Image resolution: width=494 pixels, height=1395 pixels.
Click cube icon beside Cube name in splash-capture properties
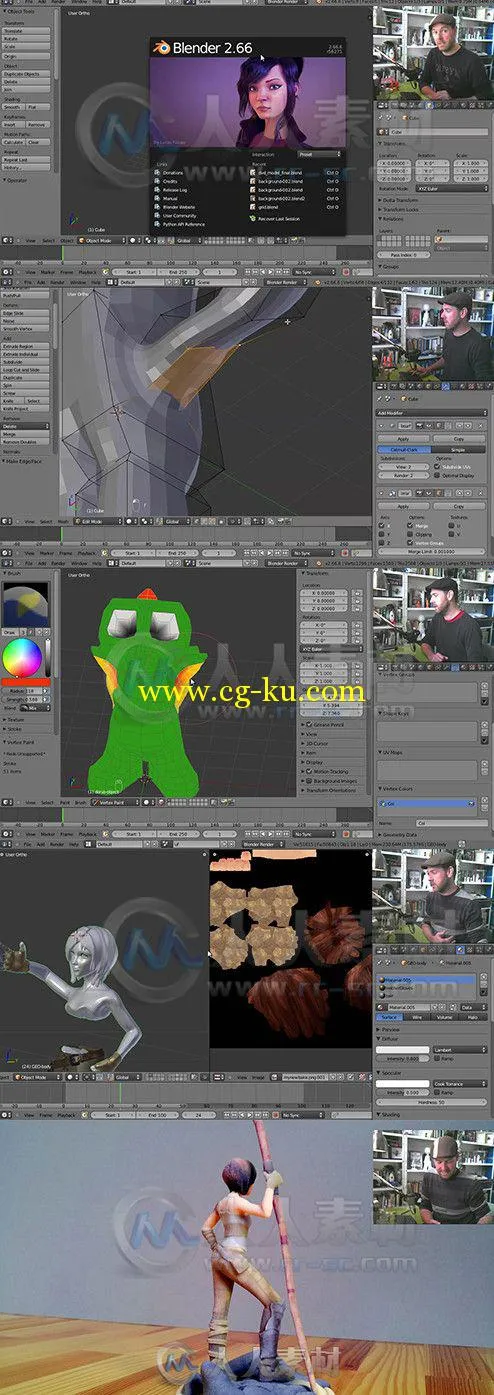click(384, 130)
